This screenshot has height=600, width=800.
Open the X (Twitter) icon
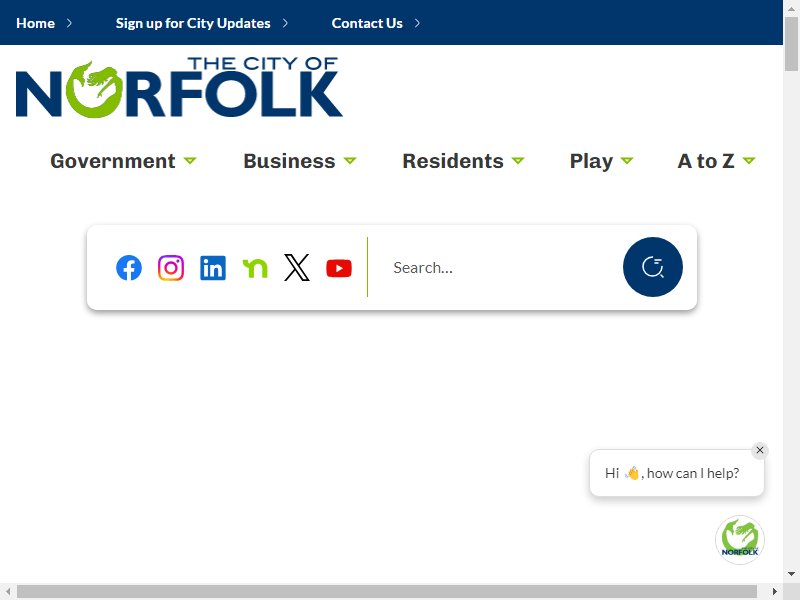[x=296, y=268]
